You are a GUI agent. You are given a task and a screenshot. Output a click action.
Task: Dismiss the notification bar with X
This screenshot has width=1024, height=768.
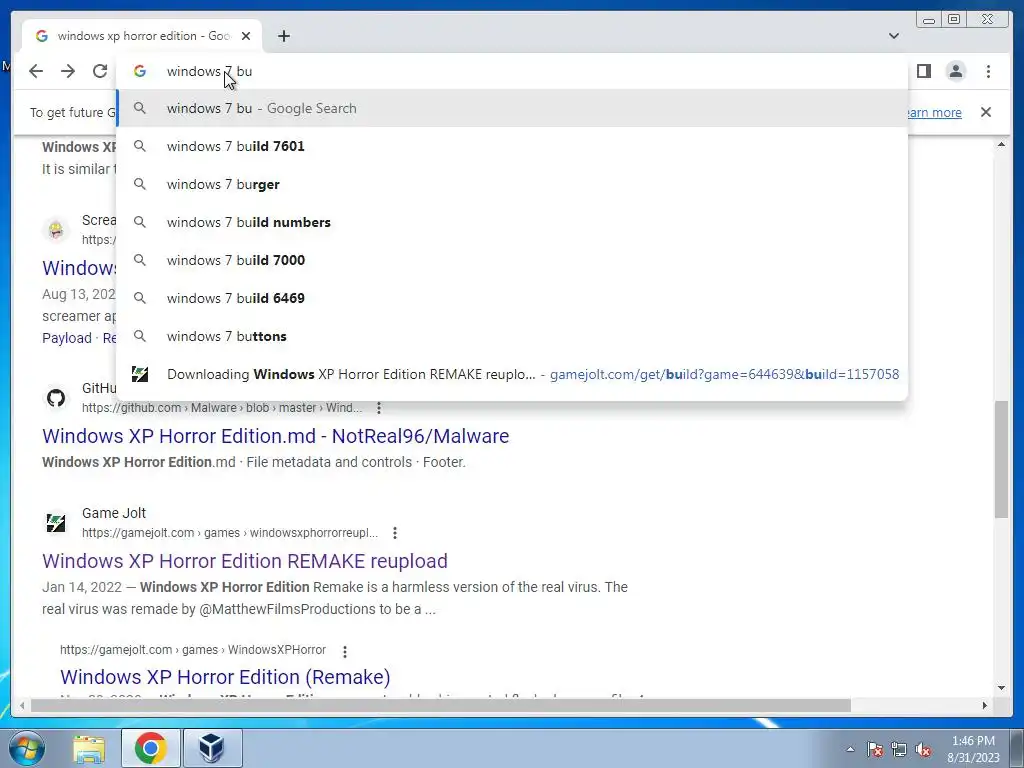986,112
